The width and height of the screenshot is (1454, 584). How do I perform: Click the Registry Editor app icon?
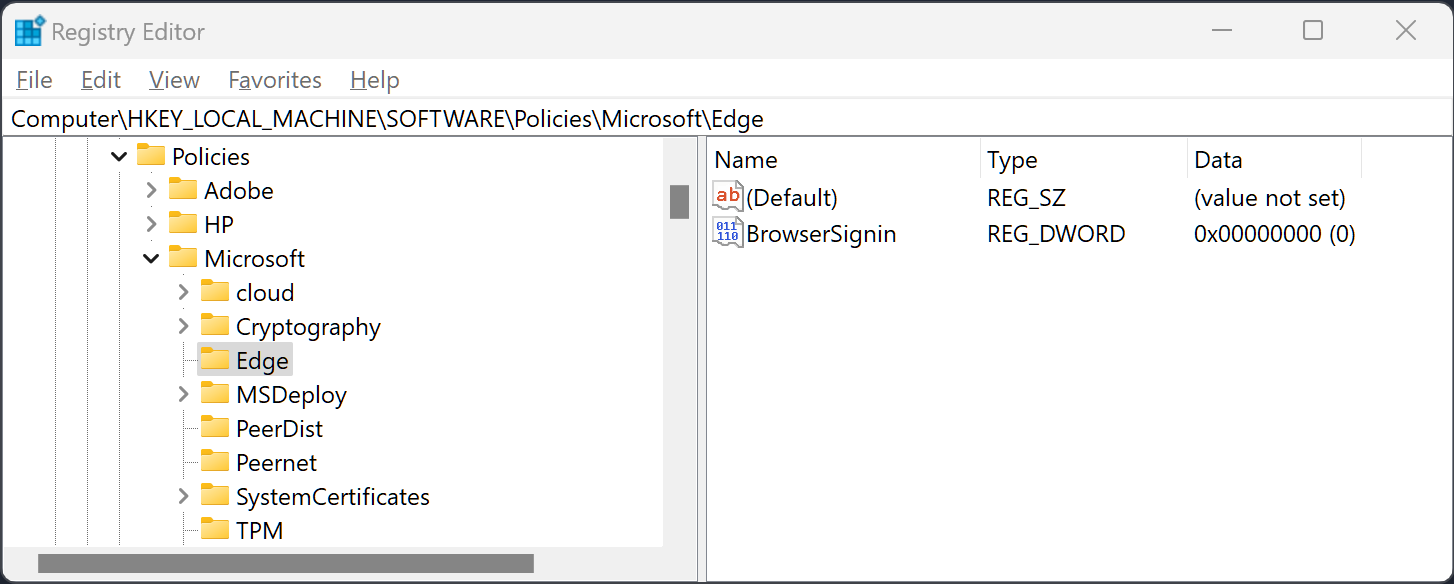pyautogui.click(x=30, y=31)
